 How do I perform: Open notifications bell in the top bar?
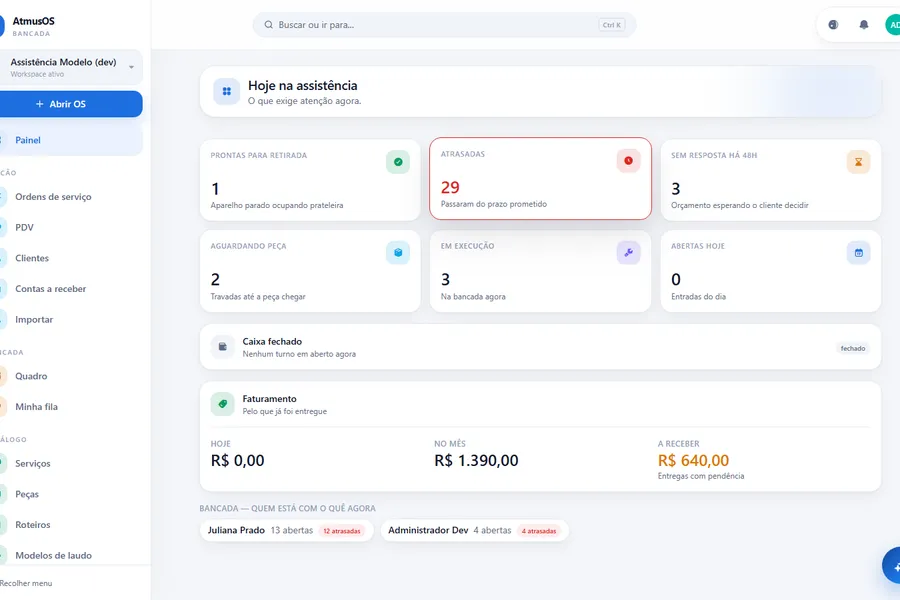864,25
